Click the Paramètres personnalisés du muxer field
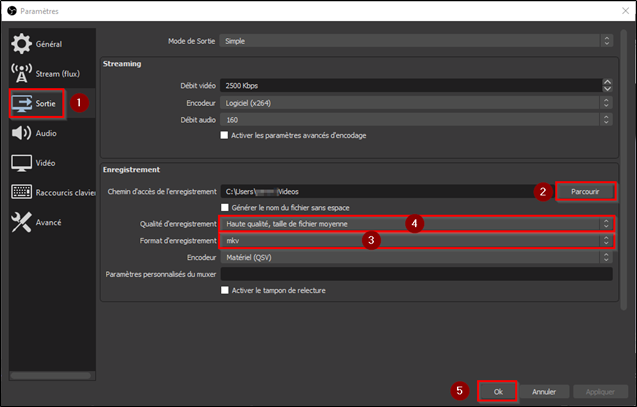 [415, 274]
